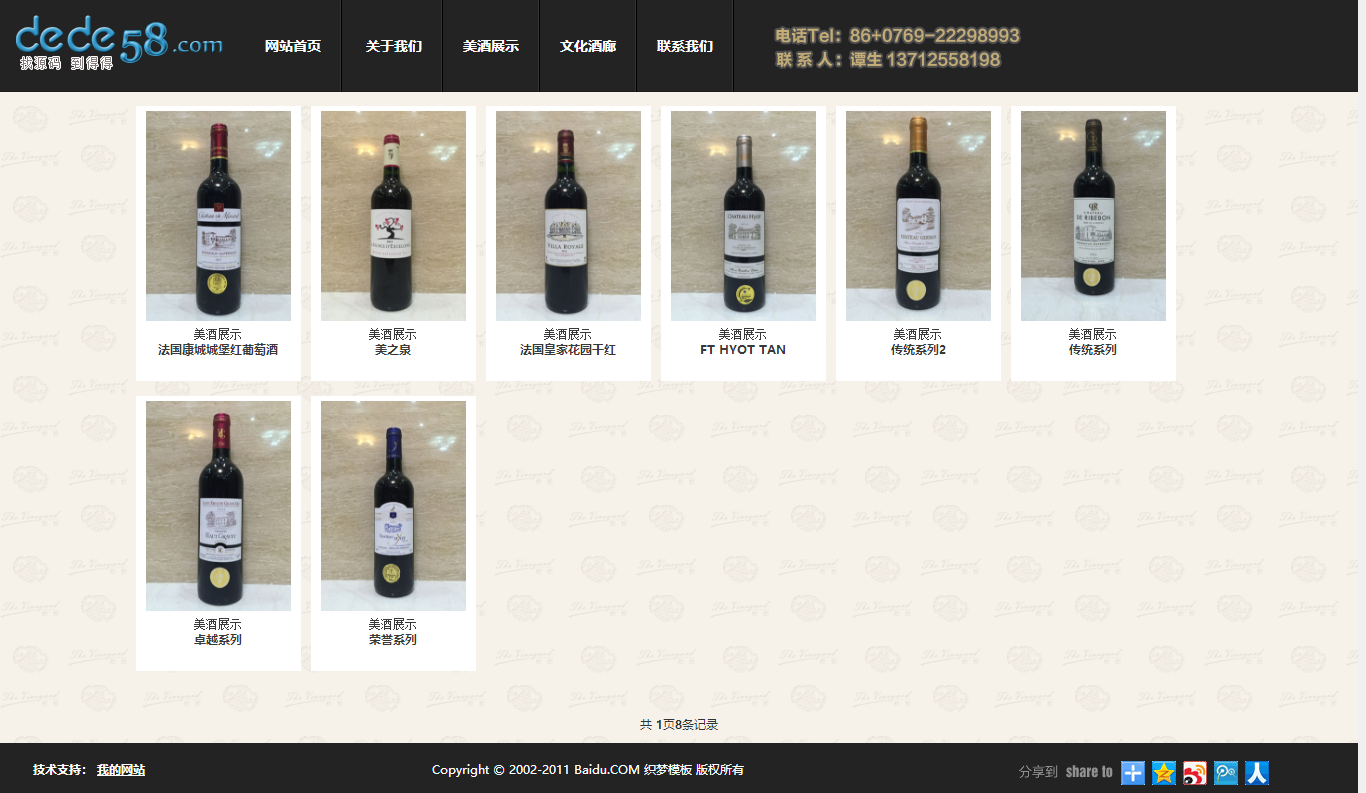The height and width of the screenshot is (793, 1366).
Task: Click the dede58.com logo
Action: click(119, 42)
